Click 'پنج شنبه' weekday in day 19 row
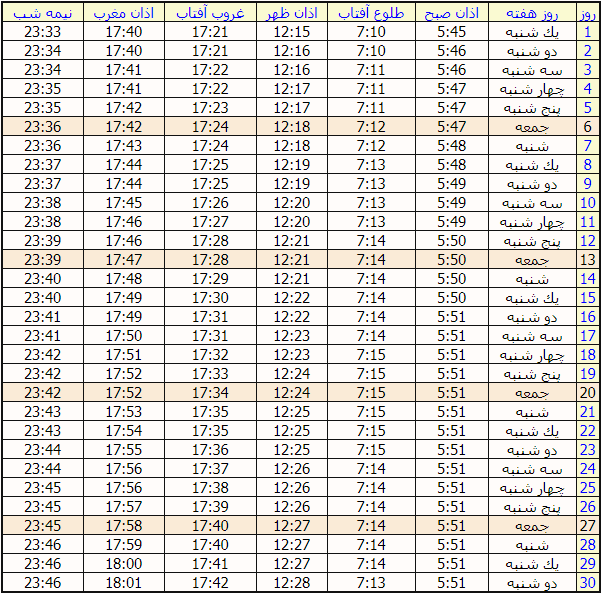Viewport: 601px width, 593px height. click(532, 374)
